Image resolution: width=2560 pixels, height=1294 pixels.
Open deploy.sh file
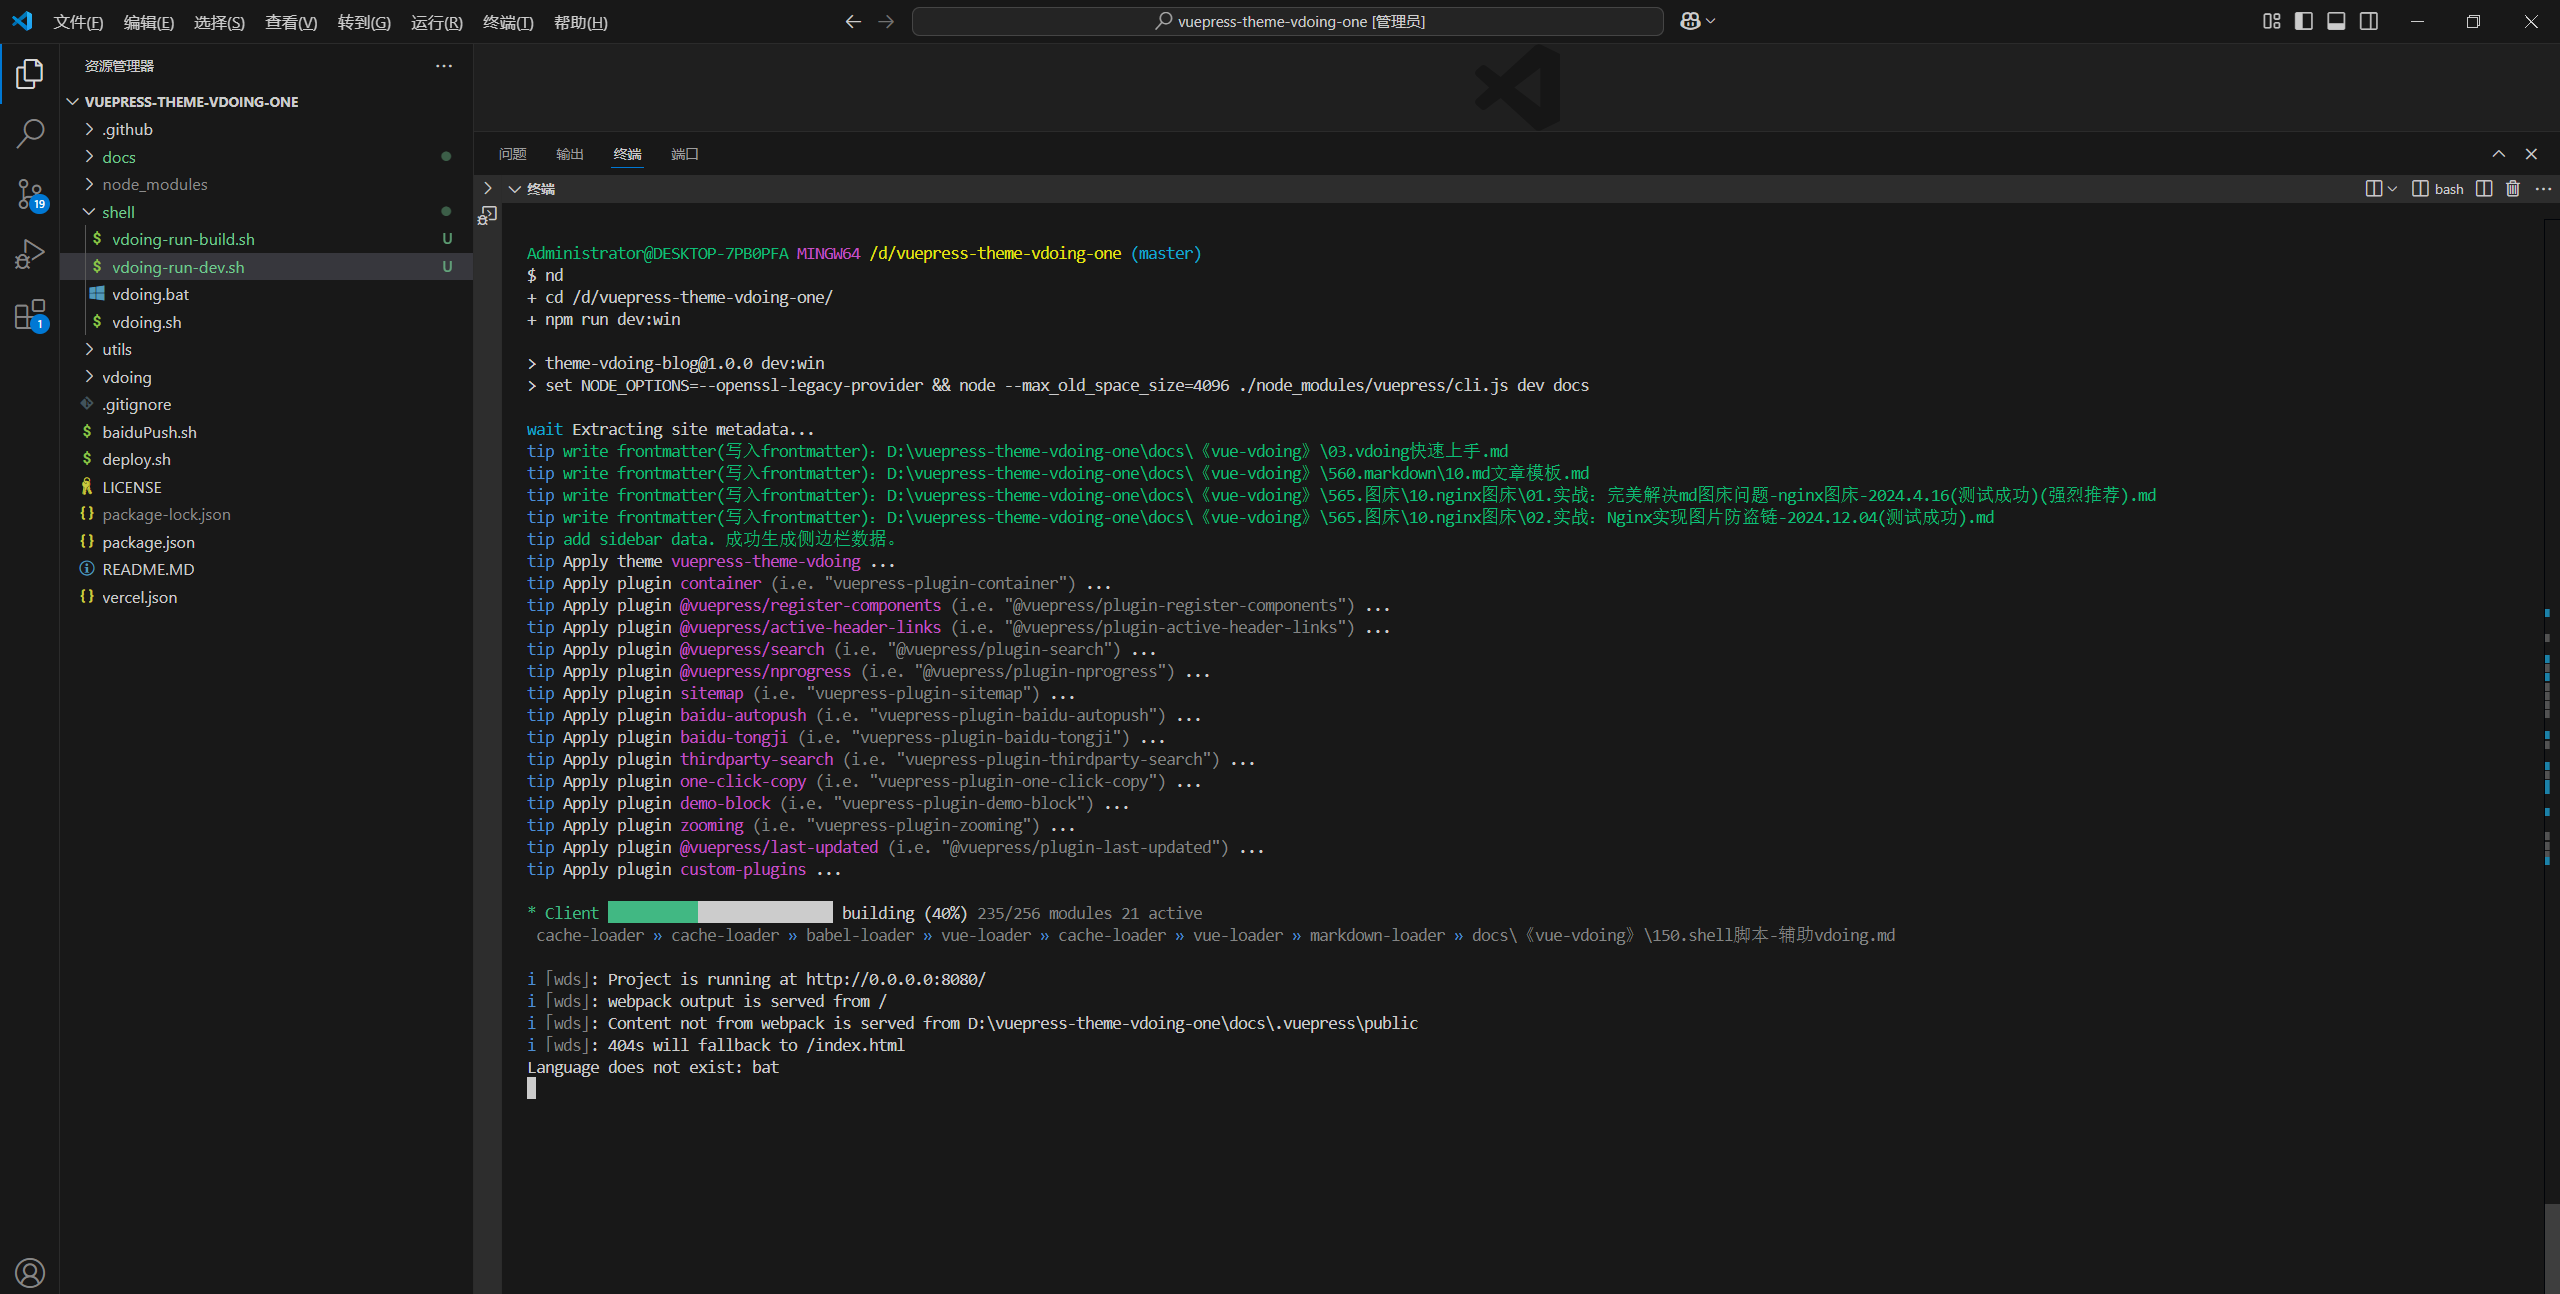(x=266, y=459)
